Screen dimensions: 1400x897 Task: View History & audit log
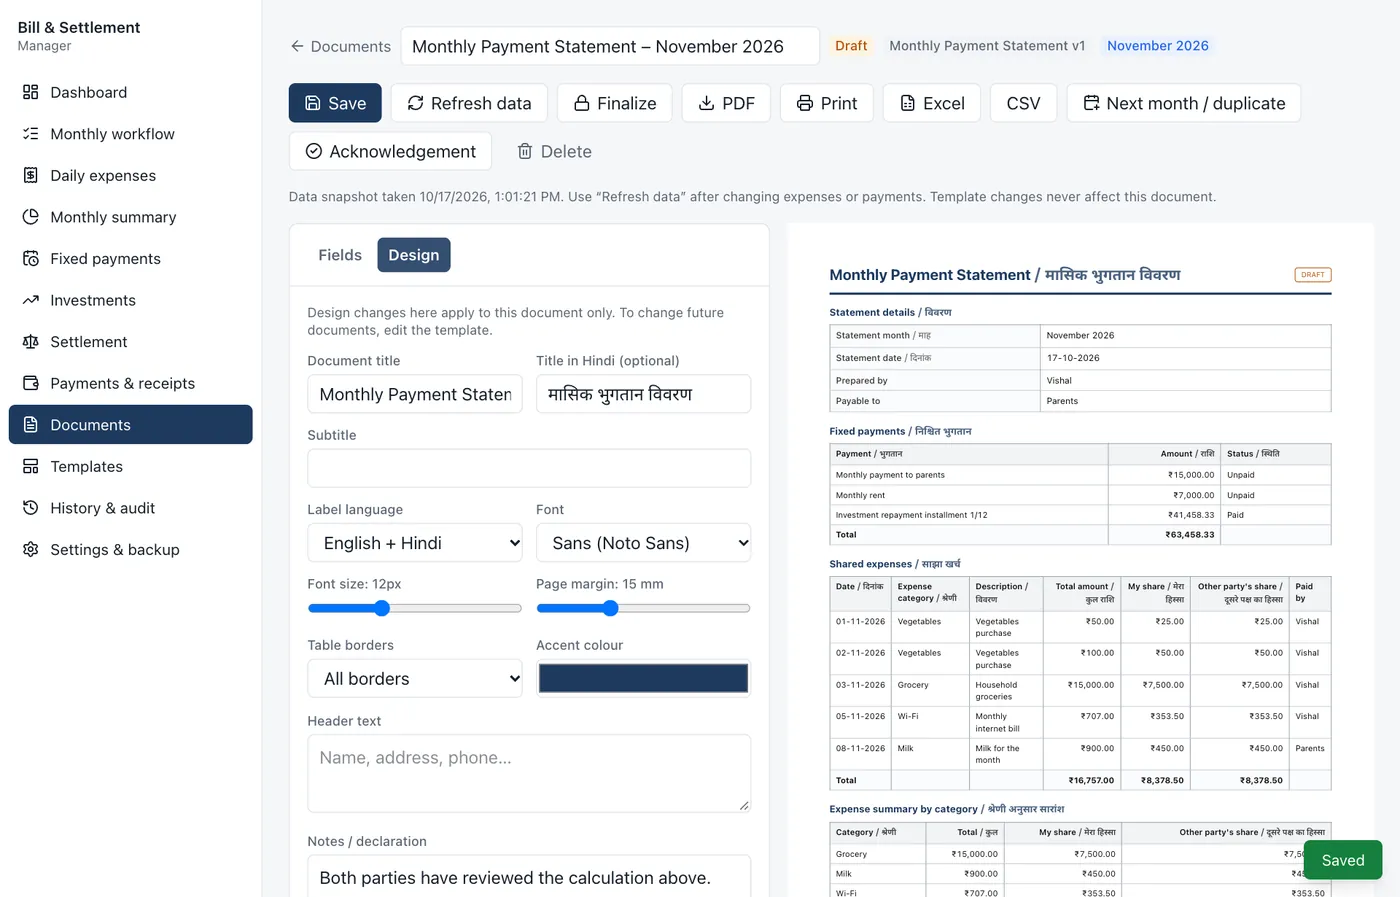[x=130, y=508]
